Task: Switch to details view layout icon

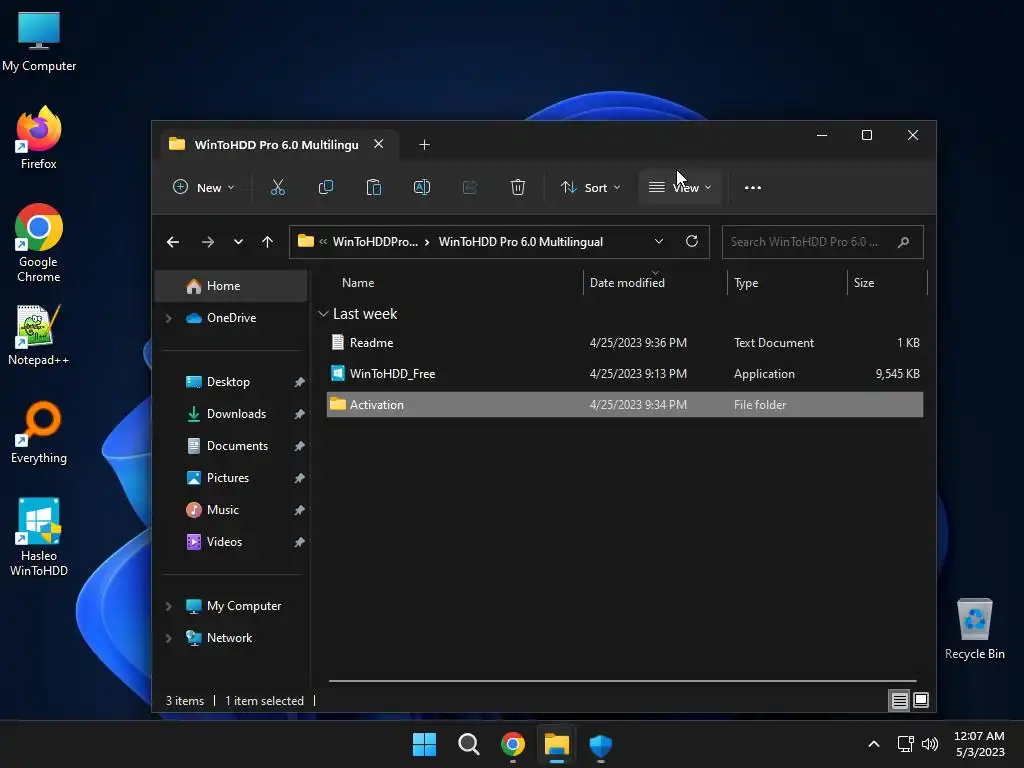Action: click(x=899, y=701)
